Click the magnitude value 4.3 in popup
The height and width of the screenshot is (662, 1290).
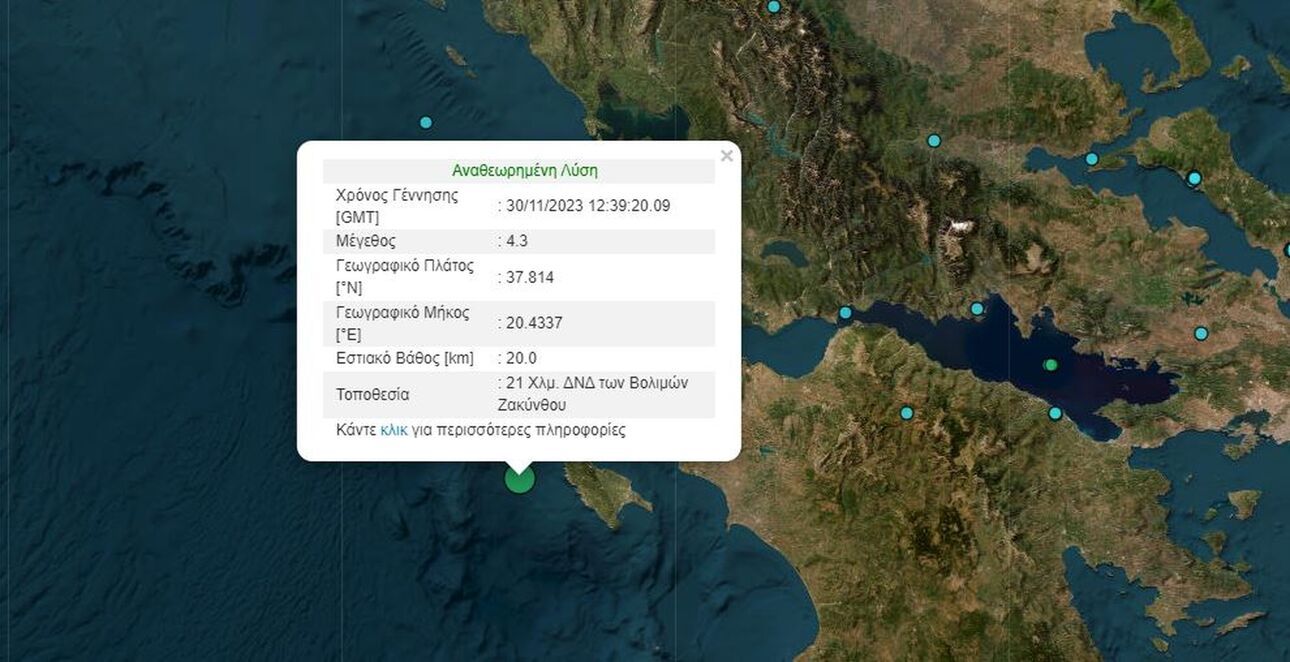519,241
